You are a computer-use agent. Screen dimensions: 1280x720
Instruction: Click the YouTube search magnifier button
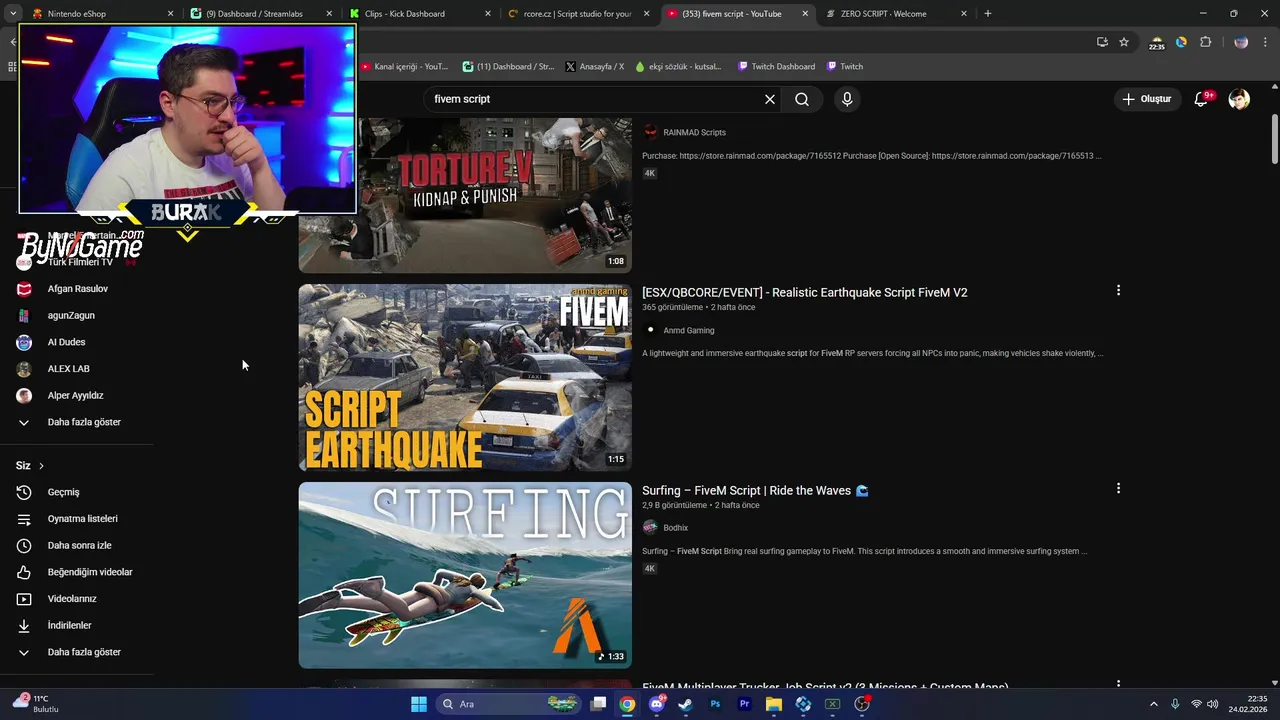point(802,99)
